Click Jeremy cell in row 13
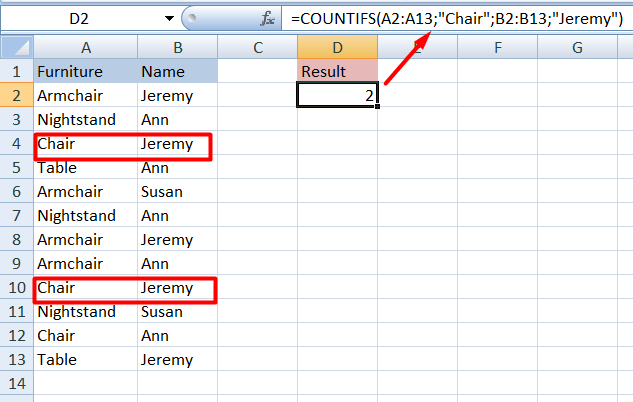 [x=178, y=360]
